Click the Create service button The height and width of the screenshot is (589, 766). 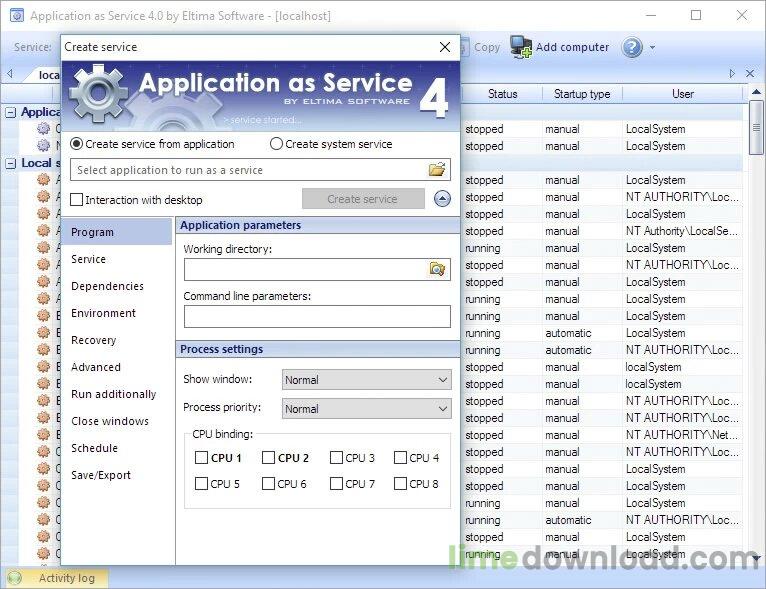[x=363, y=199]
